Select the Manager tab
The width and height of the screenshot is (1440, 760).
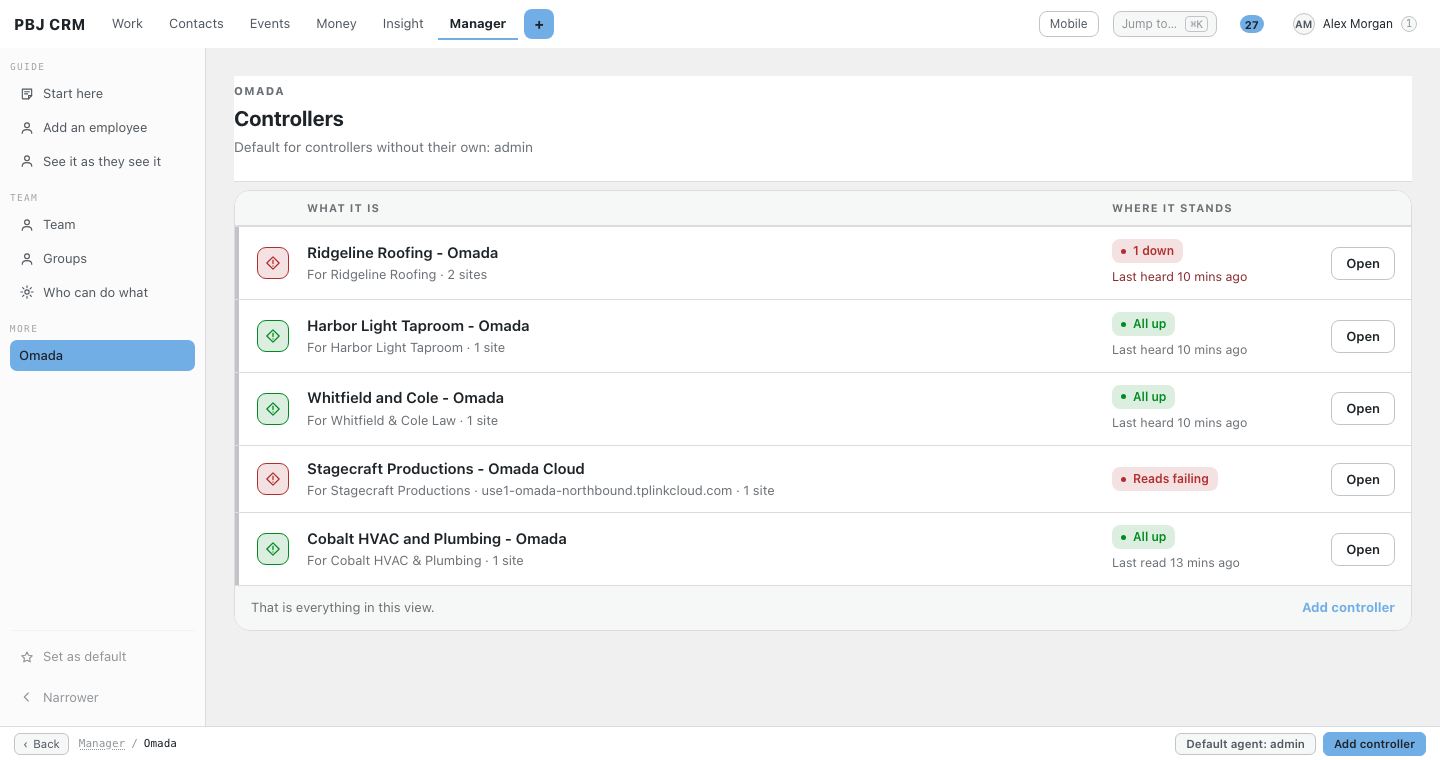tap(478, 24)
